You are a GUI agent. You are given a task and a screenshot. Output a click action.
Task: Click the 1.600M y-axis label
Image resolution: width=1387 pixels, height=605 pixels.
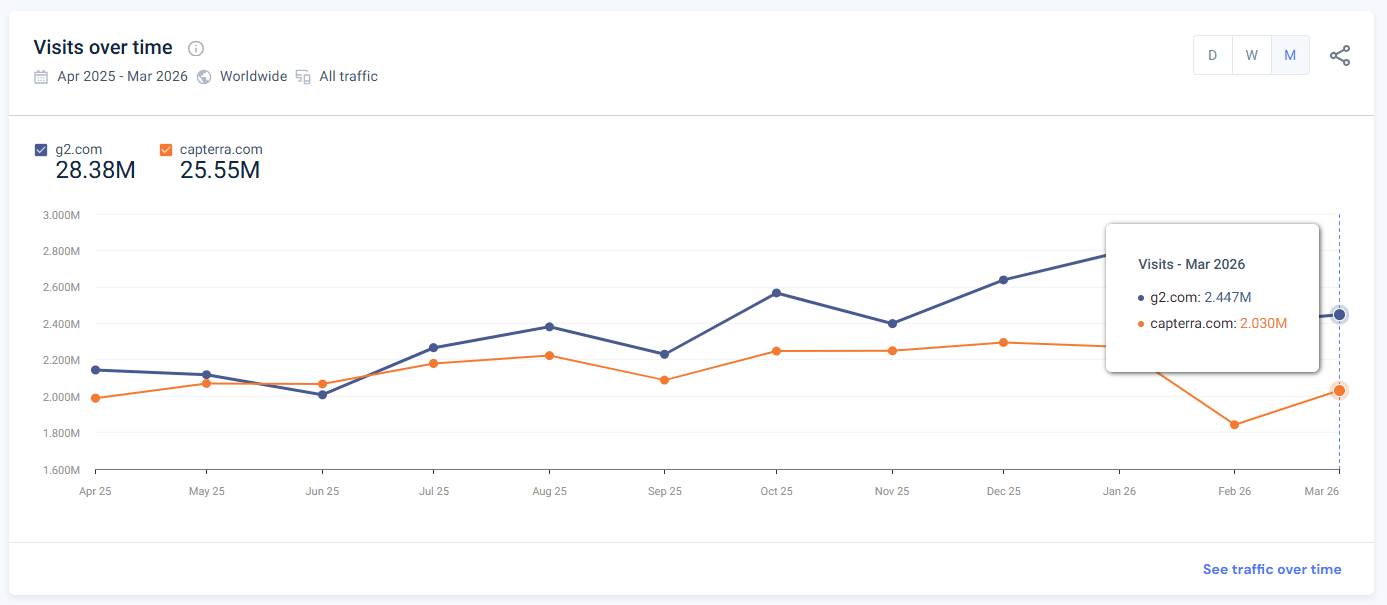pyautogui.click(x=60, y=469)
